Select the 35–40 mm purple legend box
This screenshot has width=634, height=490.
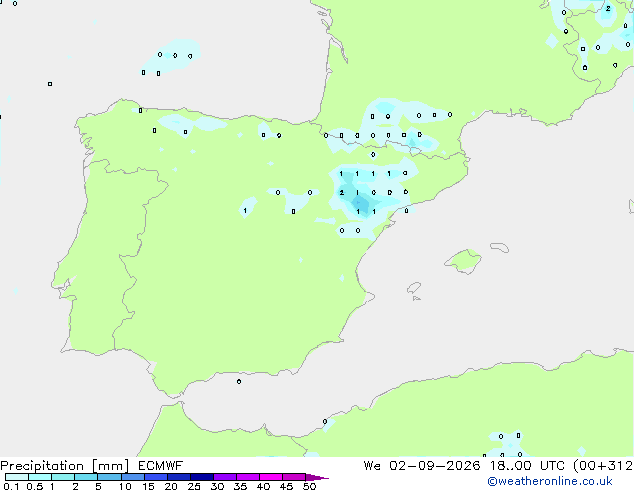[x=248, y=477]
